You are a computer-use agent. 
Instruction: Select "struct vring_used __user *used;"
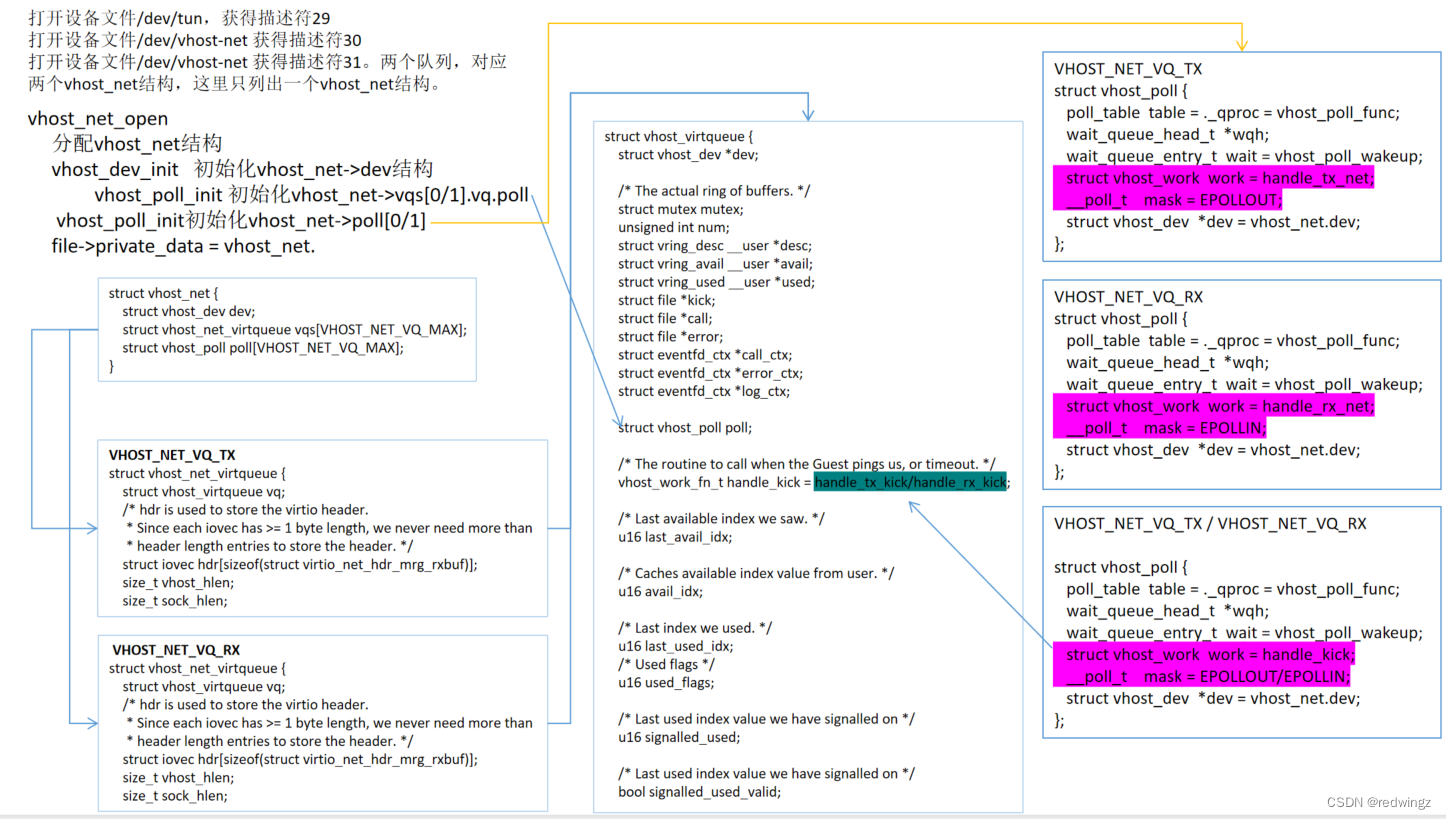pos(716,282)
